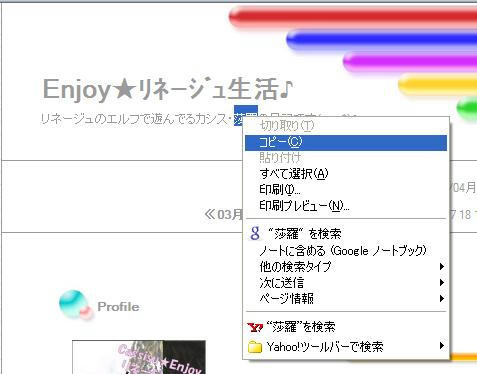Click the folder icon beside Yahoo!ツールバーで検索
The width and height of the screenshot is (477, 374).
255,347
